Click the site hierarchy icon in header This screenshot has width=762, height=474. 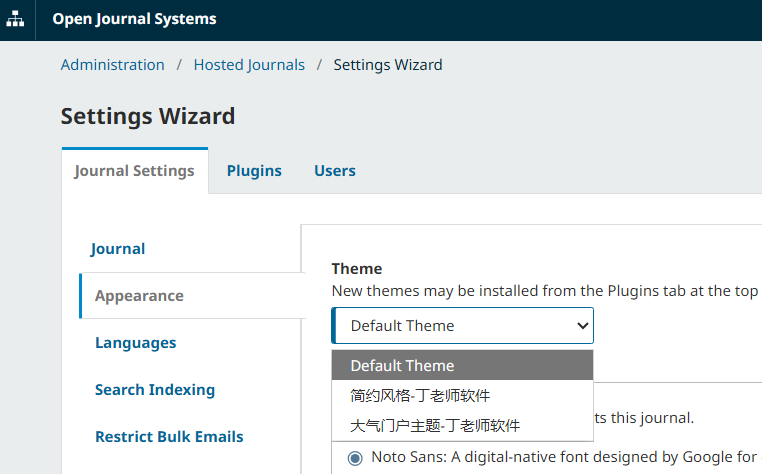pos(16,19)
